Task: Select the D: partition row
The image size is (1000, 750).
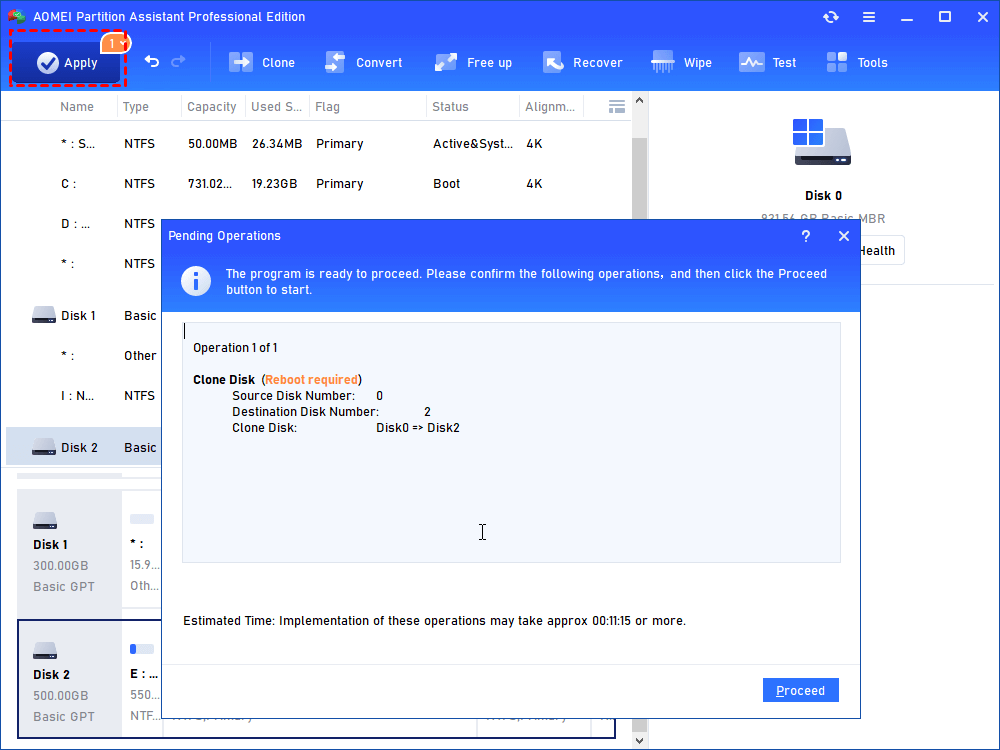Action: [x=84, y=224]
